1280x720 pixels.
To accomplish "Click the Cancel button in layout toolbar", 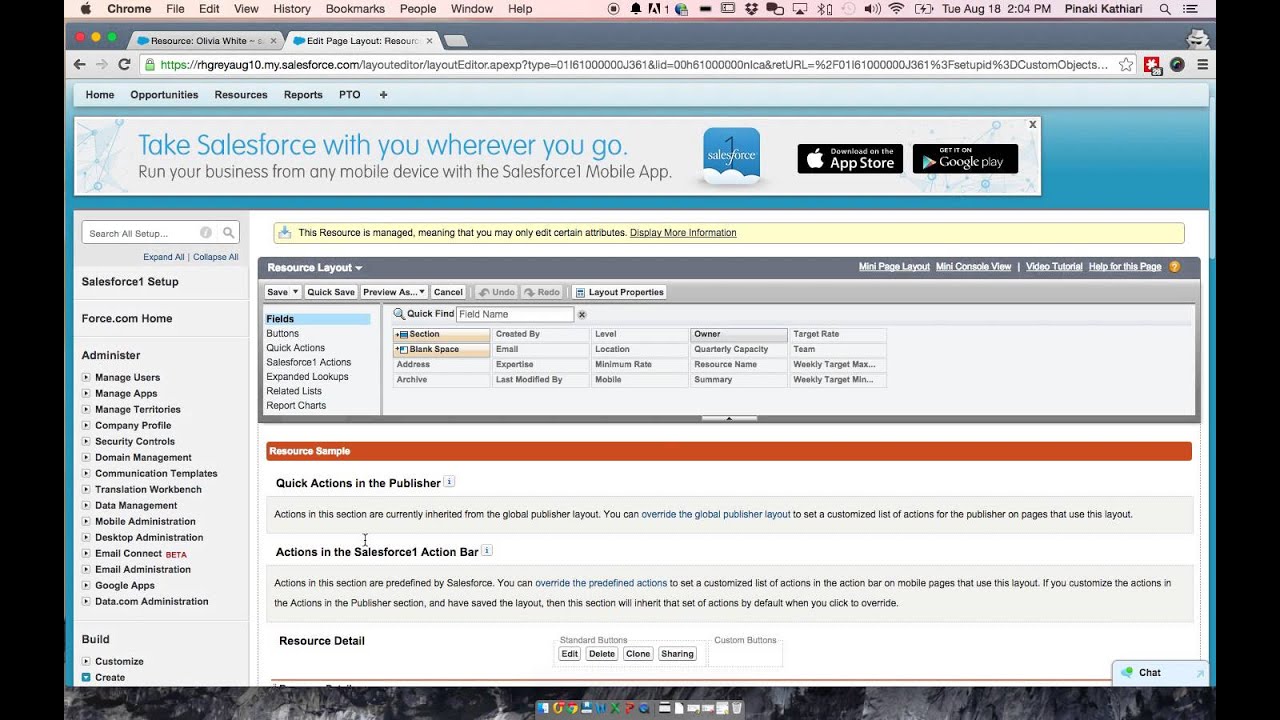I will (x=448, y=292).
